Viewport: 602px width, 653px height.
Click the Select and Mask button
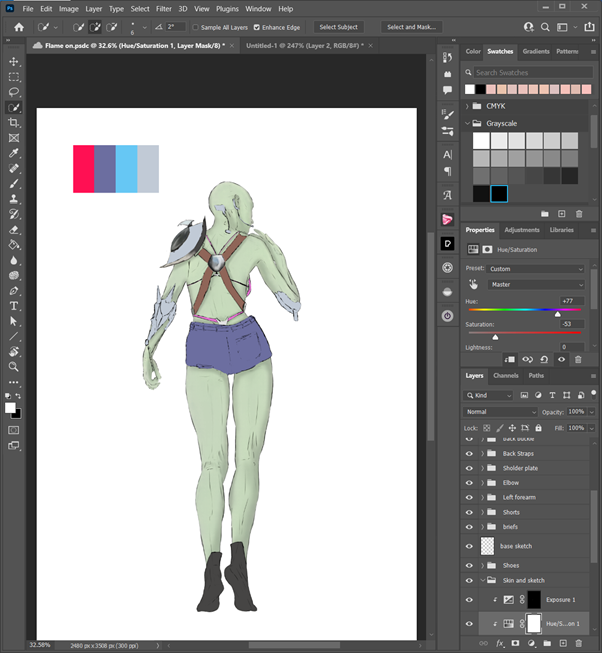411,27
